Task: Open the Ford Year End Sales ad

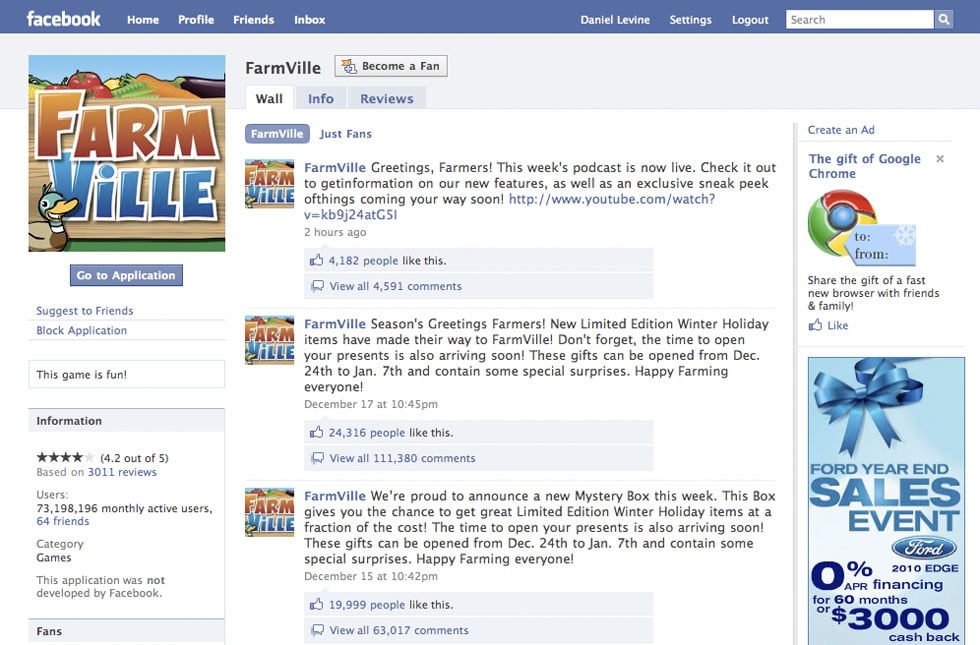Action: coord(886,501)
